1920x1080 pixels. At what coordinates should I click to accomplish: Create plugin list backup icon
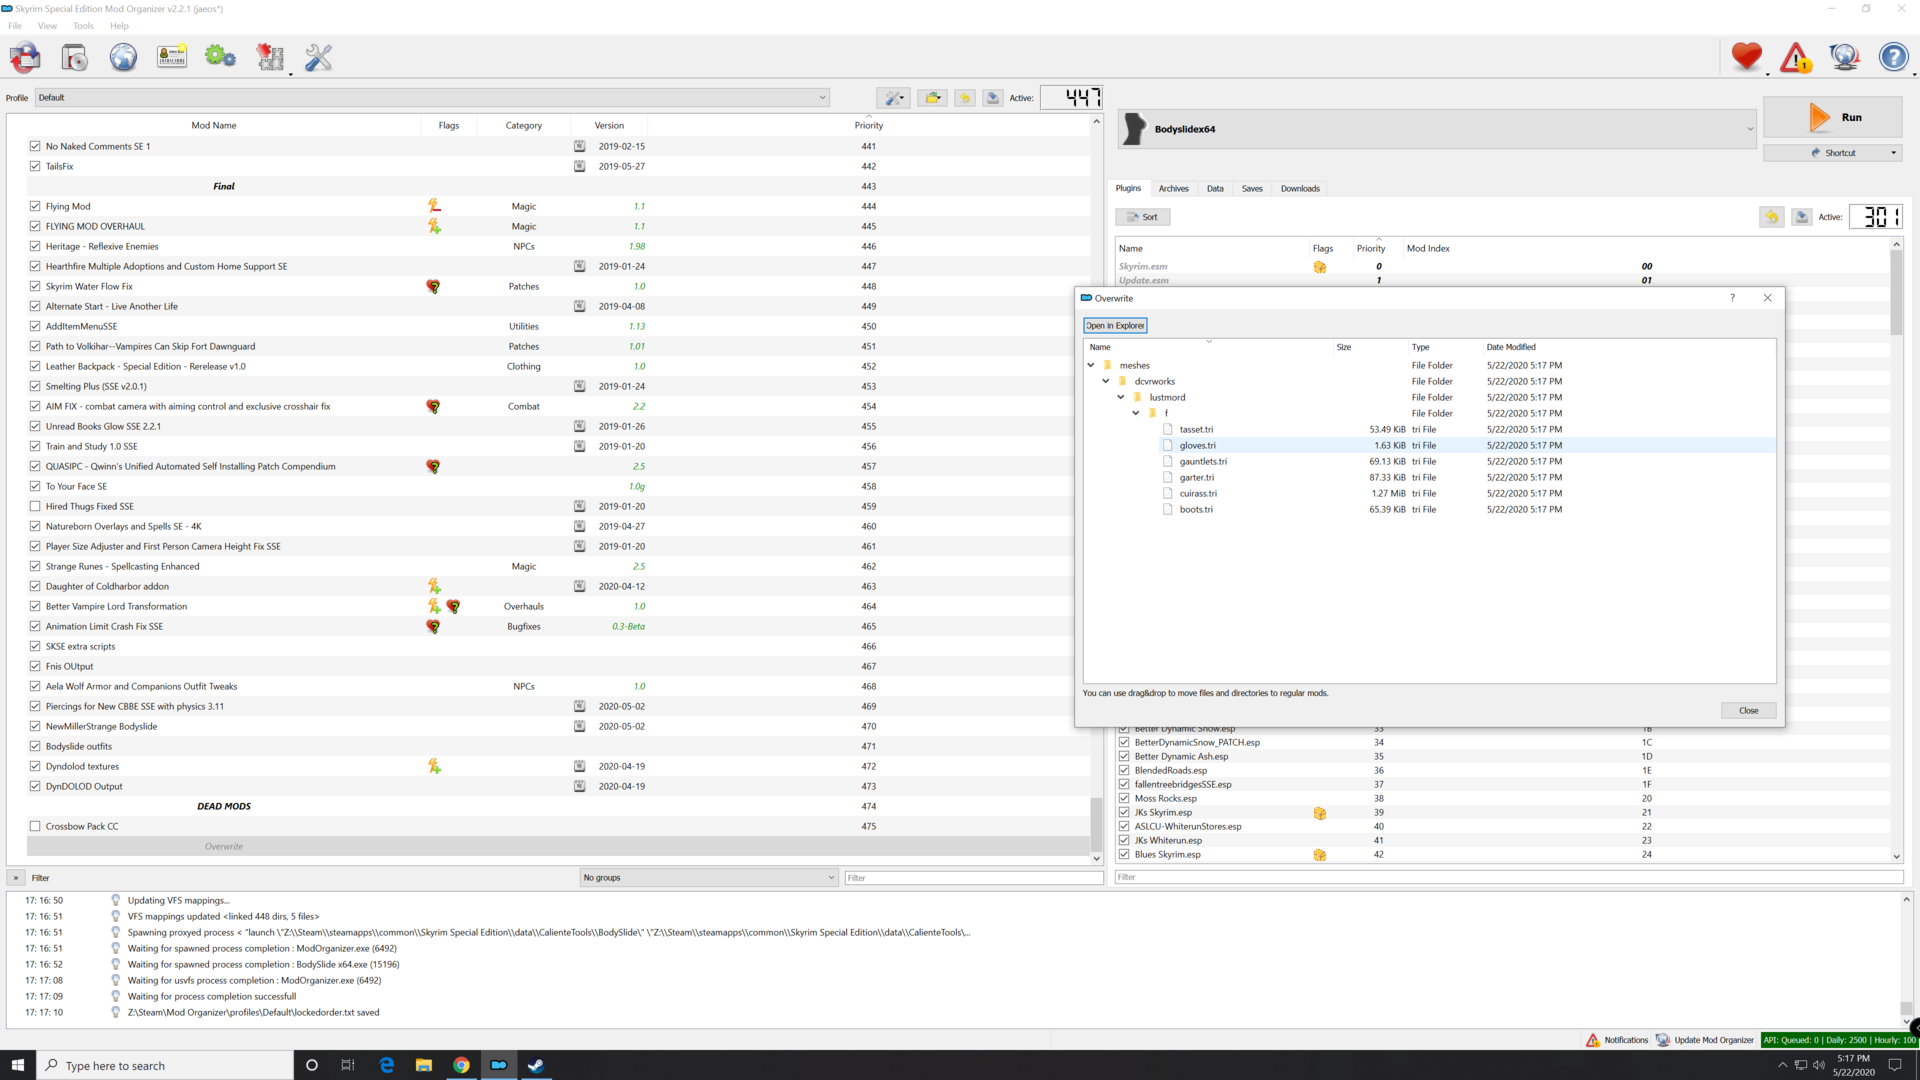click(x=1801, y=217)
